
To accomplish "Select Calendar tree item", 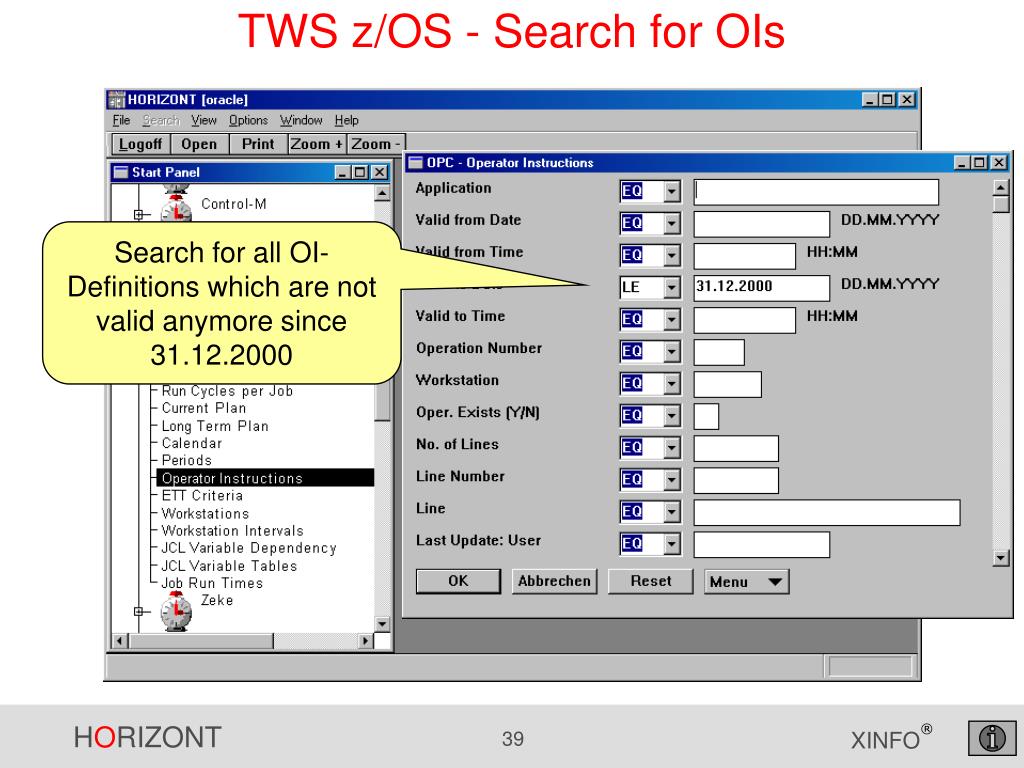I will click(x=192, y=443).
